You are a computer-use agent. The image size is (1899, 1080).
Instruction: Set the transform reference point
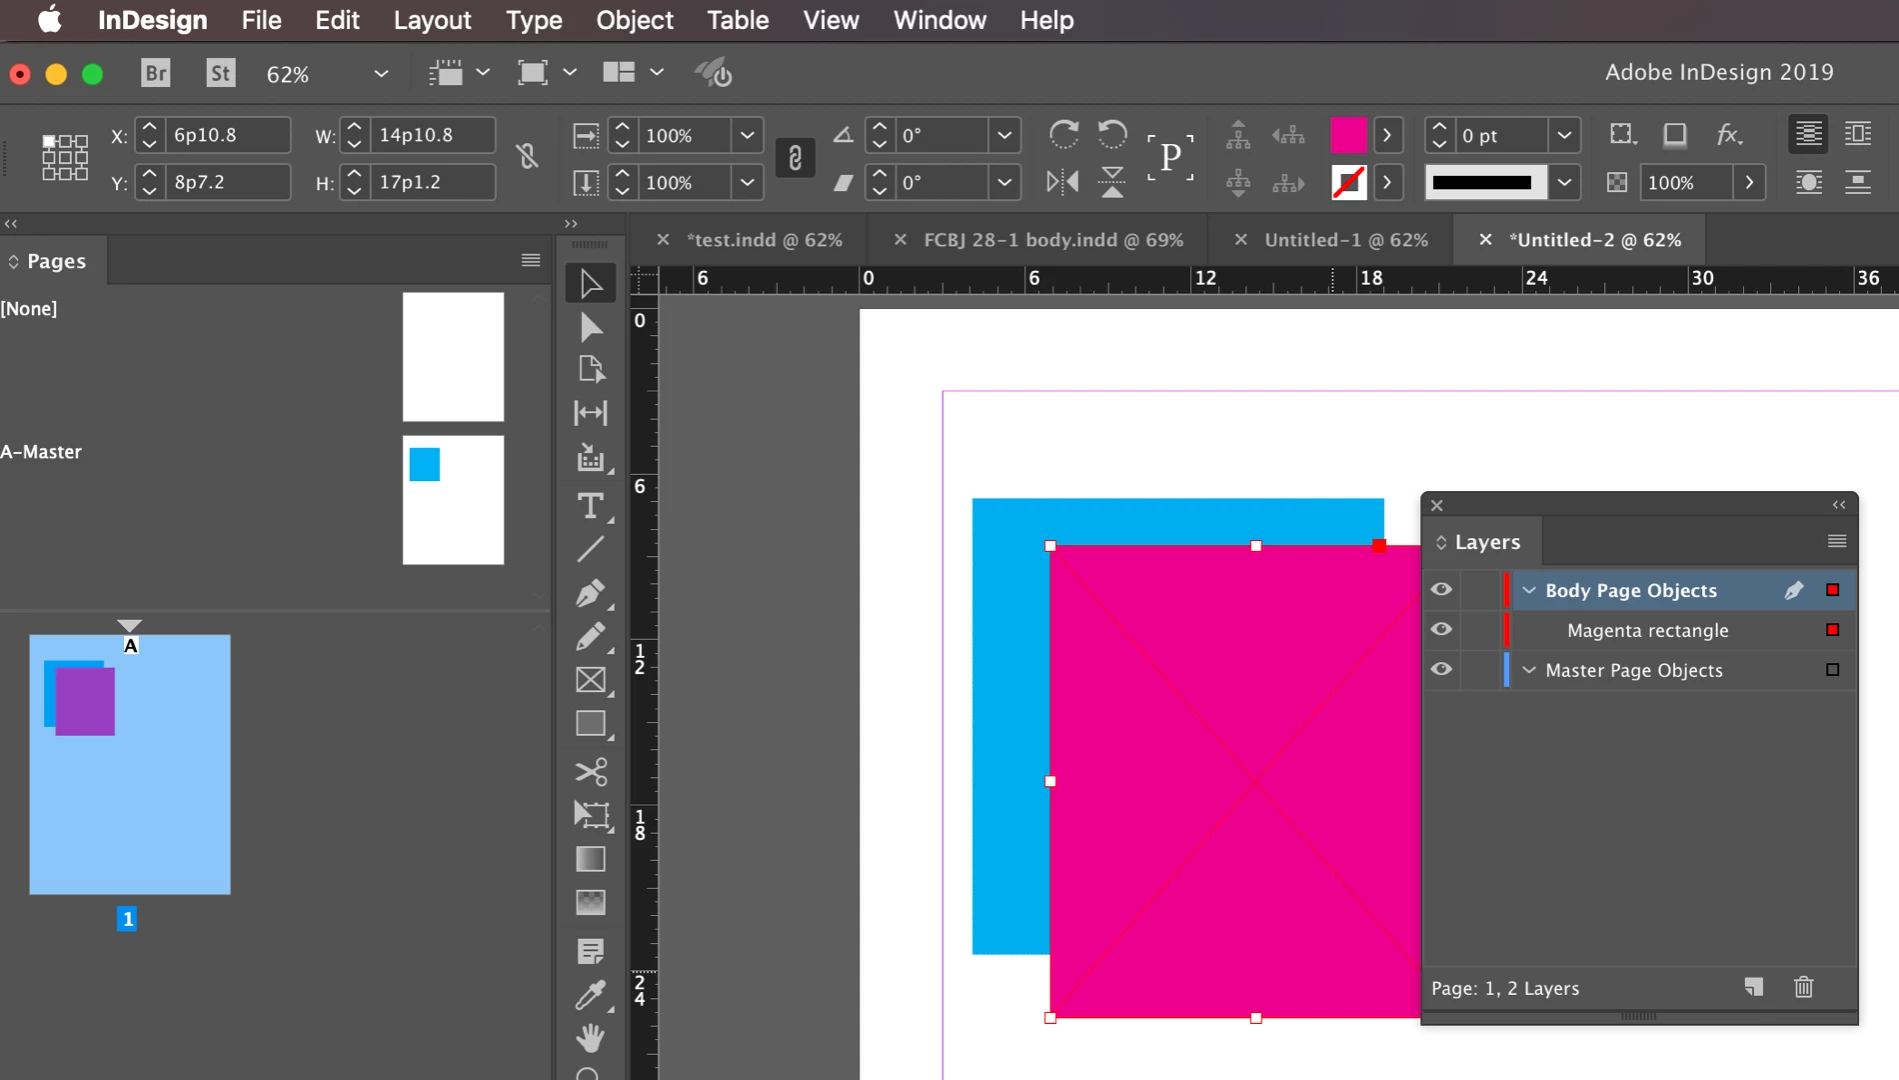[x=65, y=157]
